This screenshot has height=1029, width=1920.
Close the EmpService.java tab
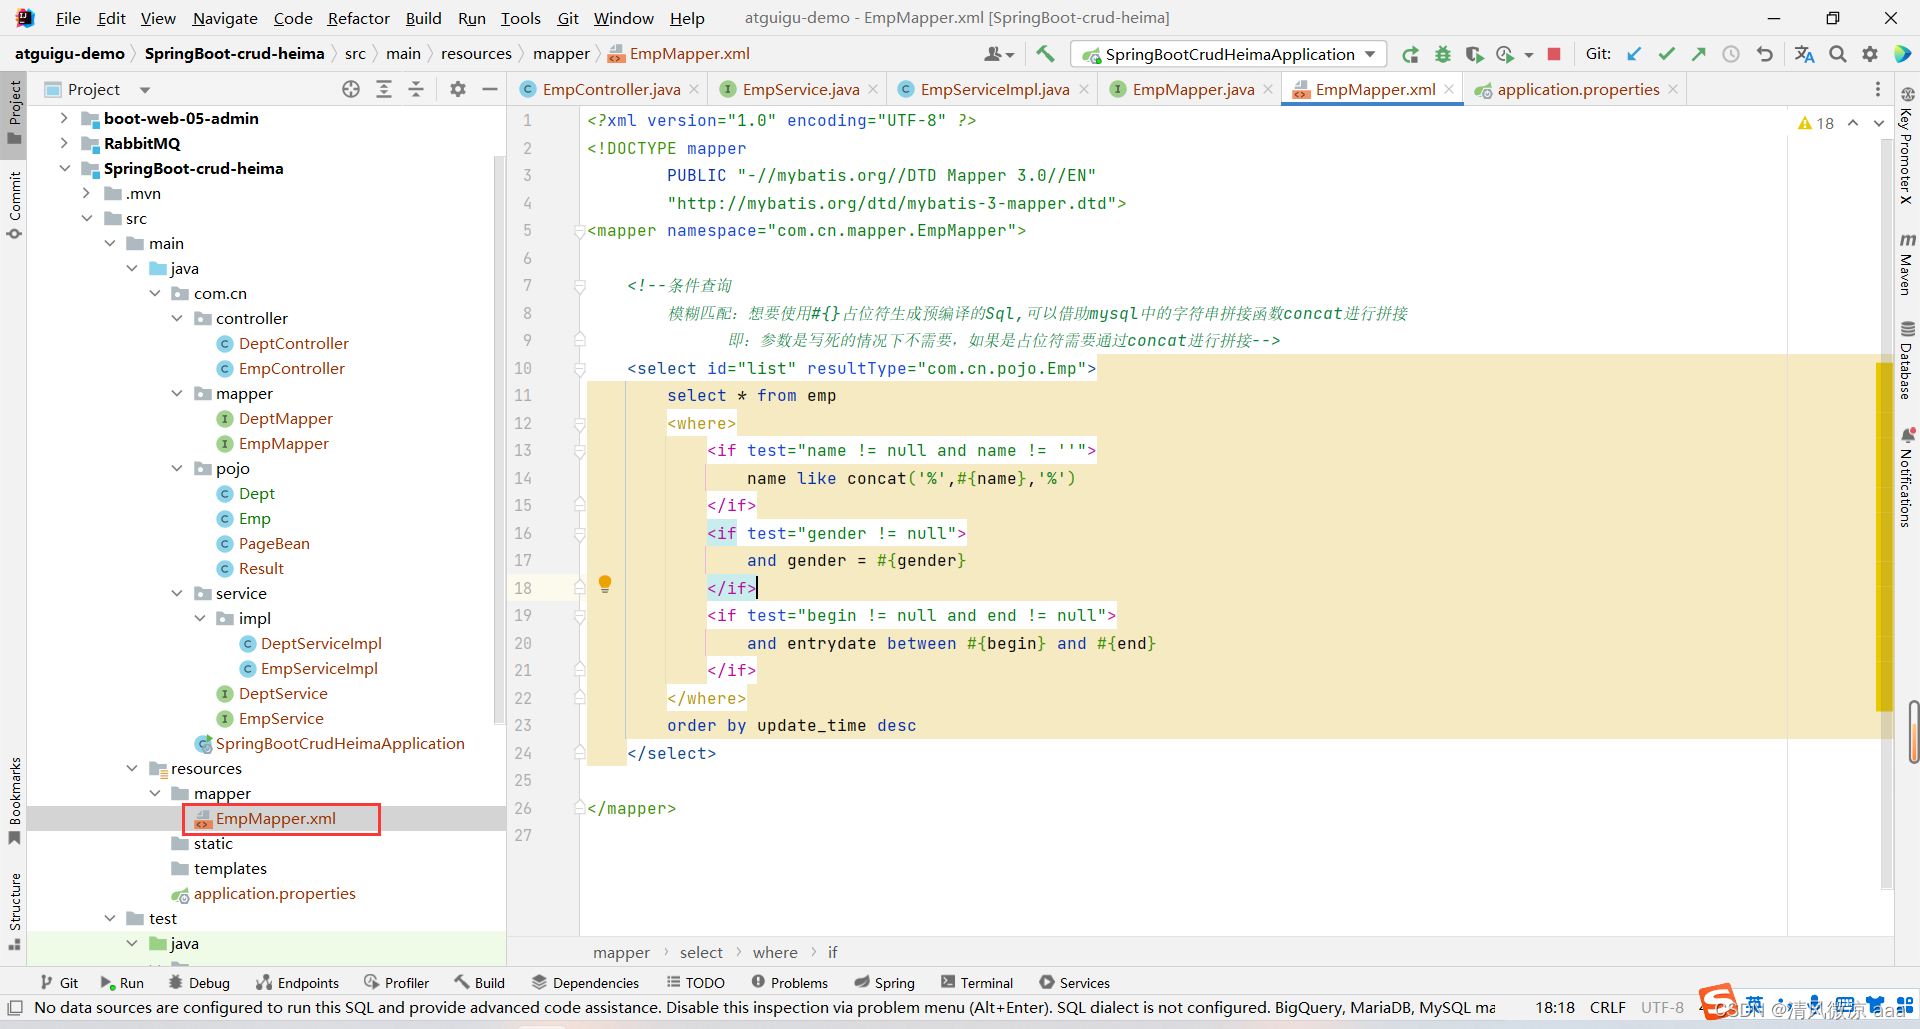coord(873,89)
